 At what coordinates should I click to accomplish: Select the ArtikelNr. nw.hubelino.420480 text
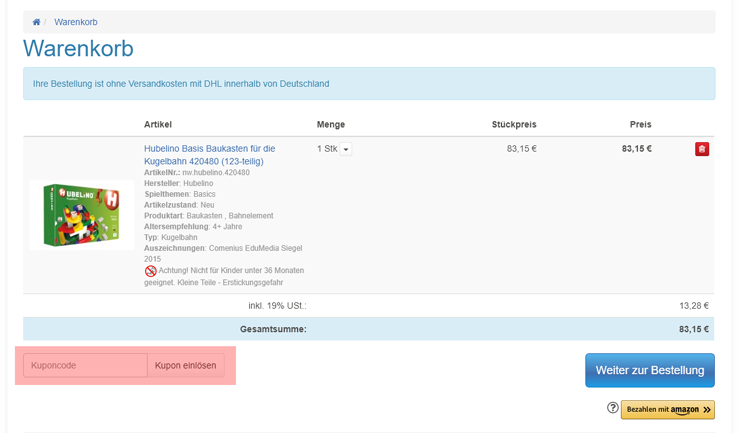tap(197, 172)
